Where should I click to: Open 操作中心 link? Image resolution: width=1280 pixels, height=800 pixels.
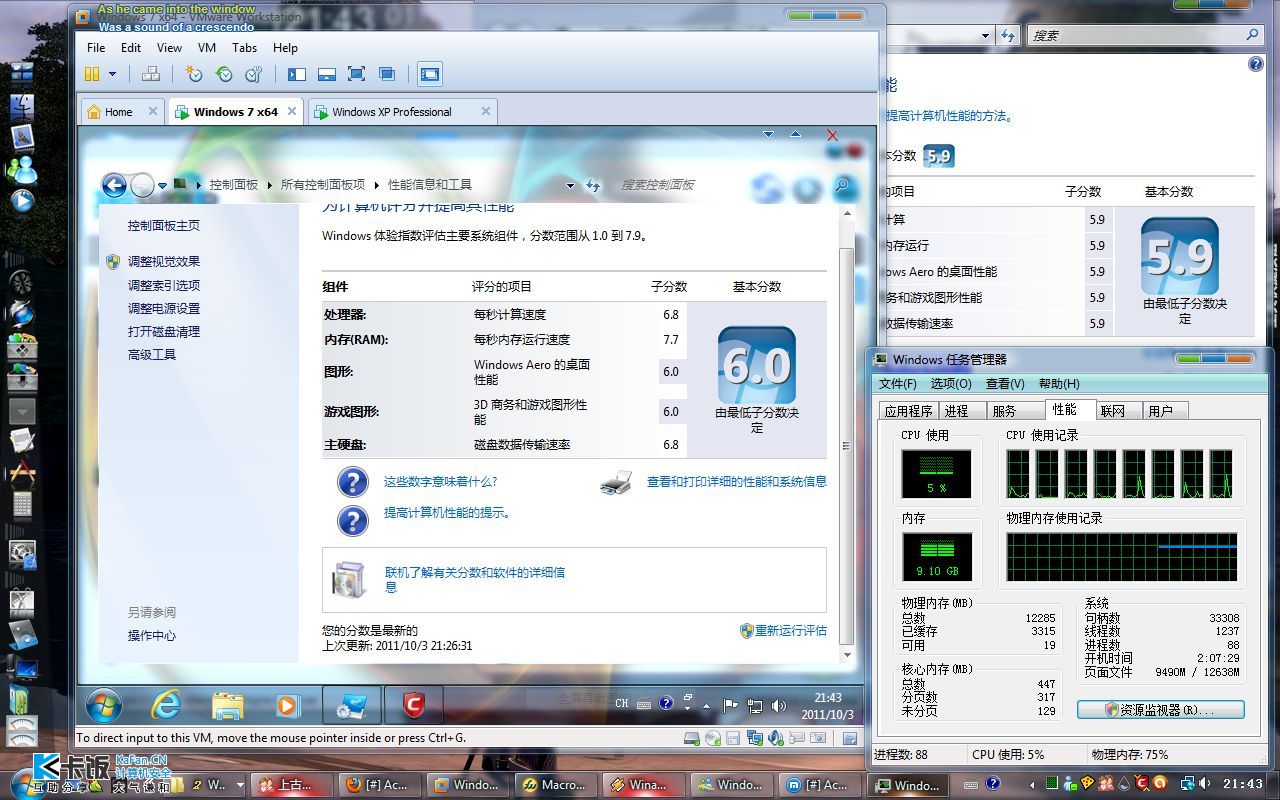151,636
